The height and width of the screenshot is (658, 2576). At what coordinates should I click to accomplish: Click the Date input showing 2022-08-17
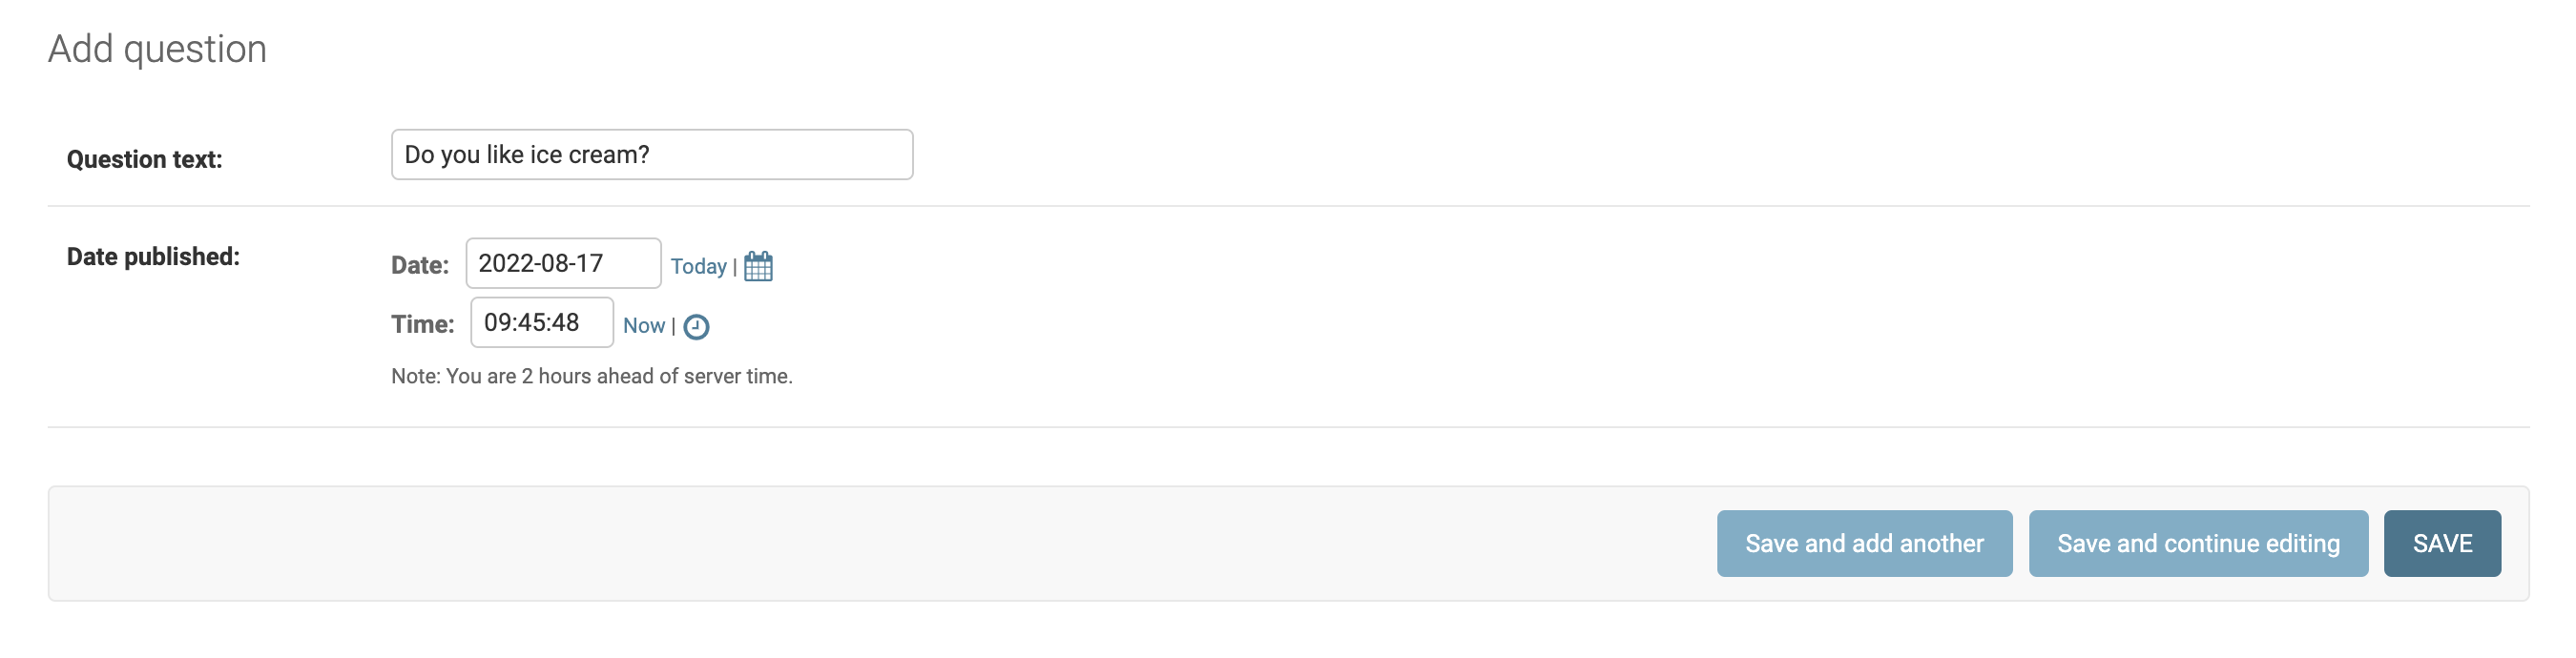[563, 263]
